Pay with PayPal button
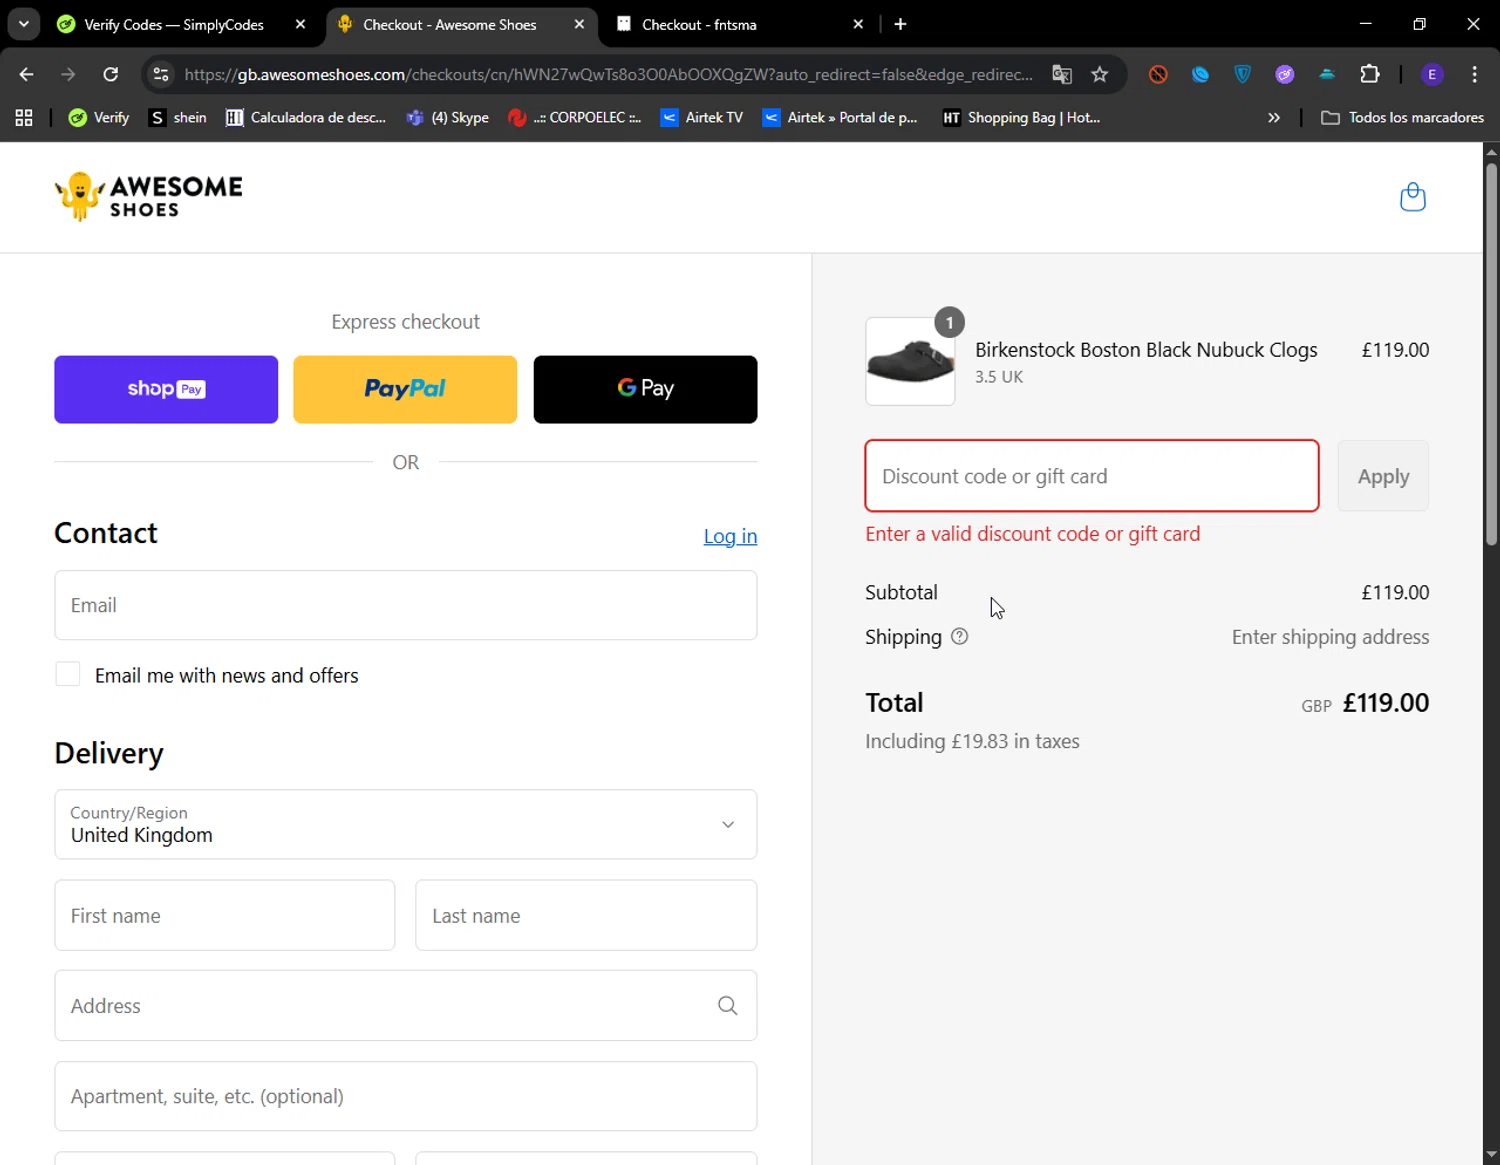The image size is (1500, 1165). [405, 389]
